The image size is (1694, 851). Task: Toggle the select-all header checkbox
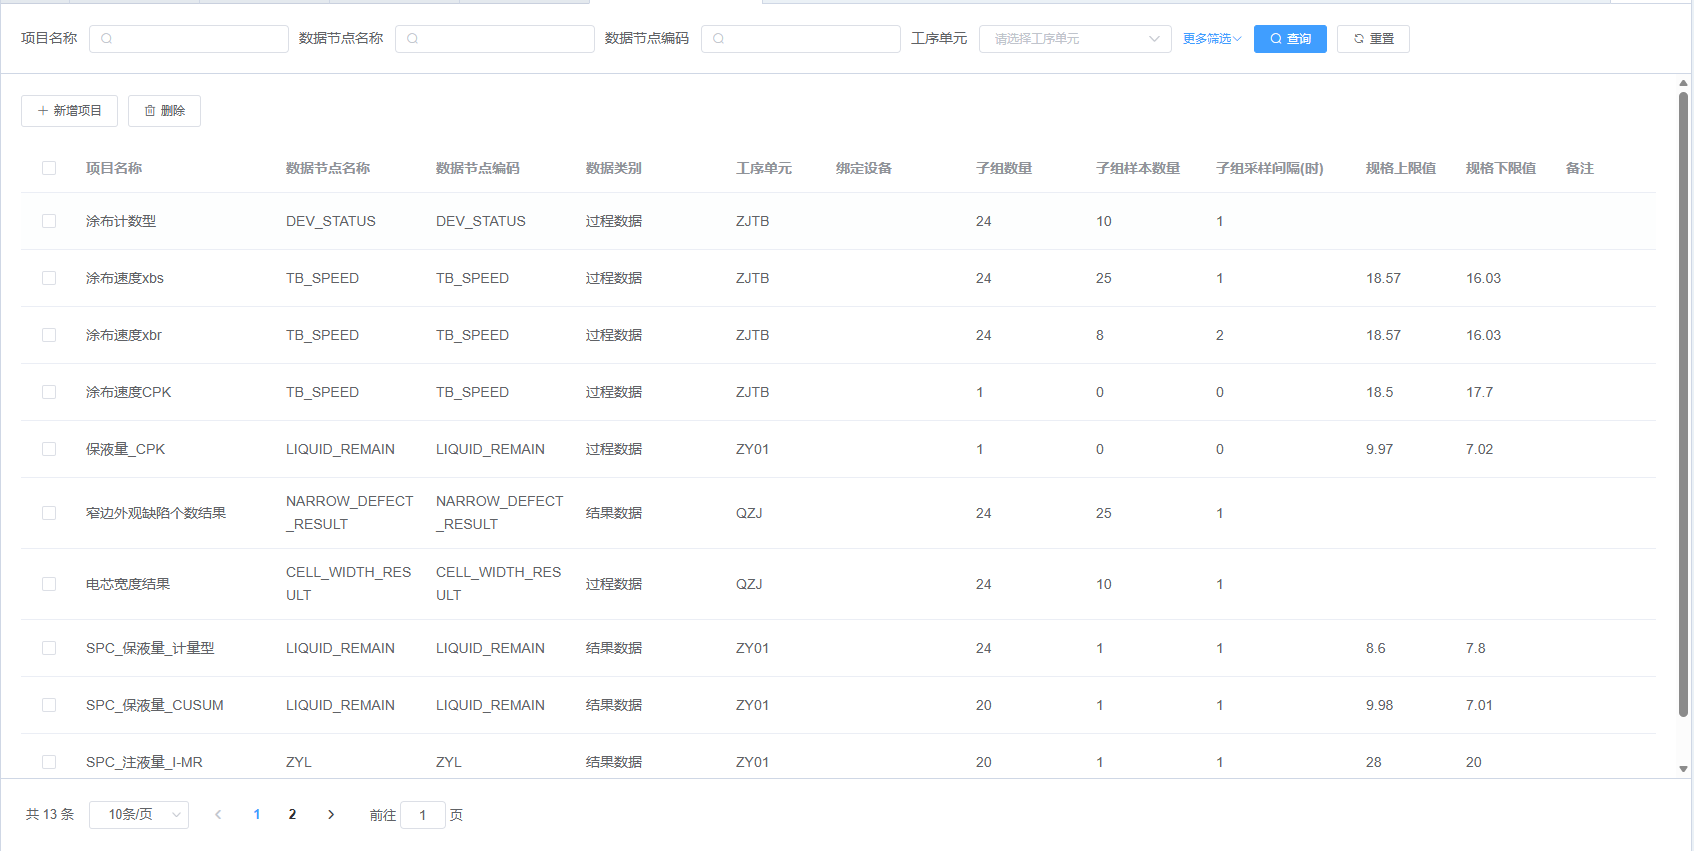point(49,168)
